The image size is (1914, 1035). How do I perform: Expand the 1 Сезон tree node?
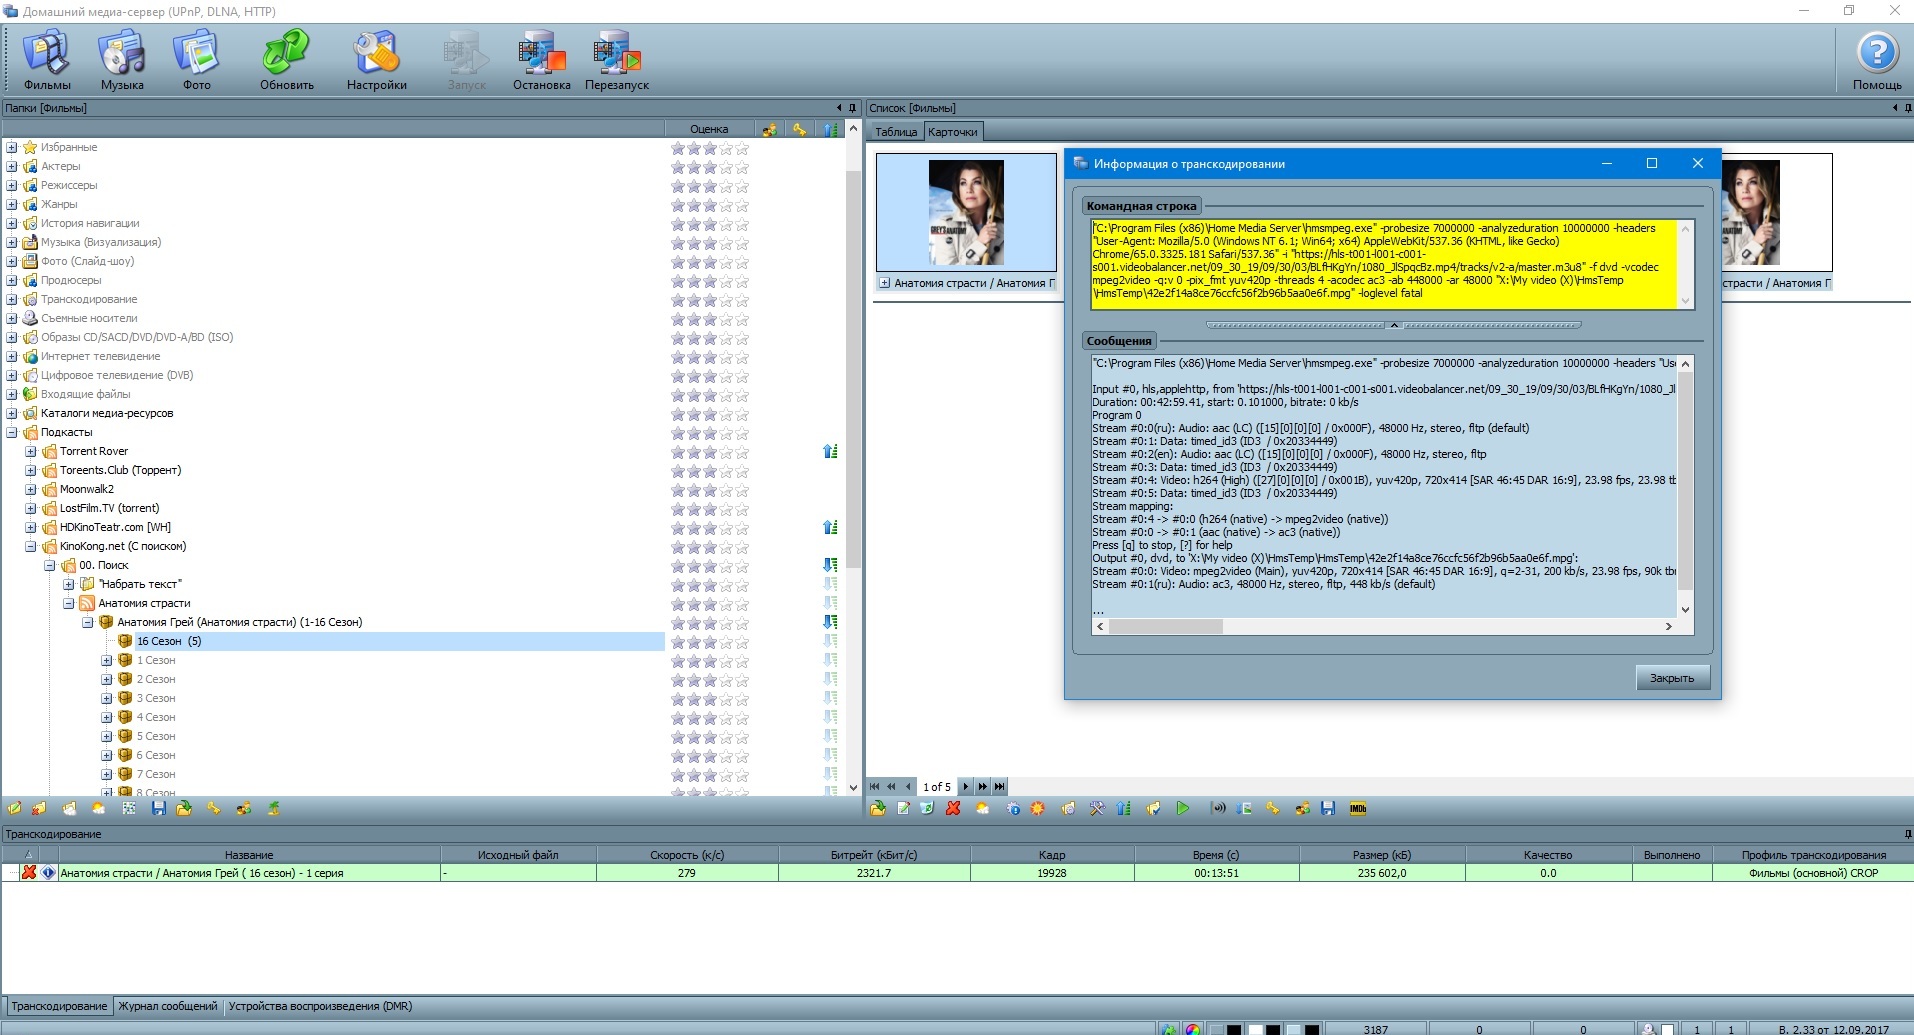tap(107, 661)
